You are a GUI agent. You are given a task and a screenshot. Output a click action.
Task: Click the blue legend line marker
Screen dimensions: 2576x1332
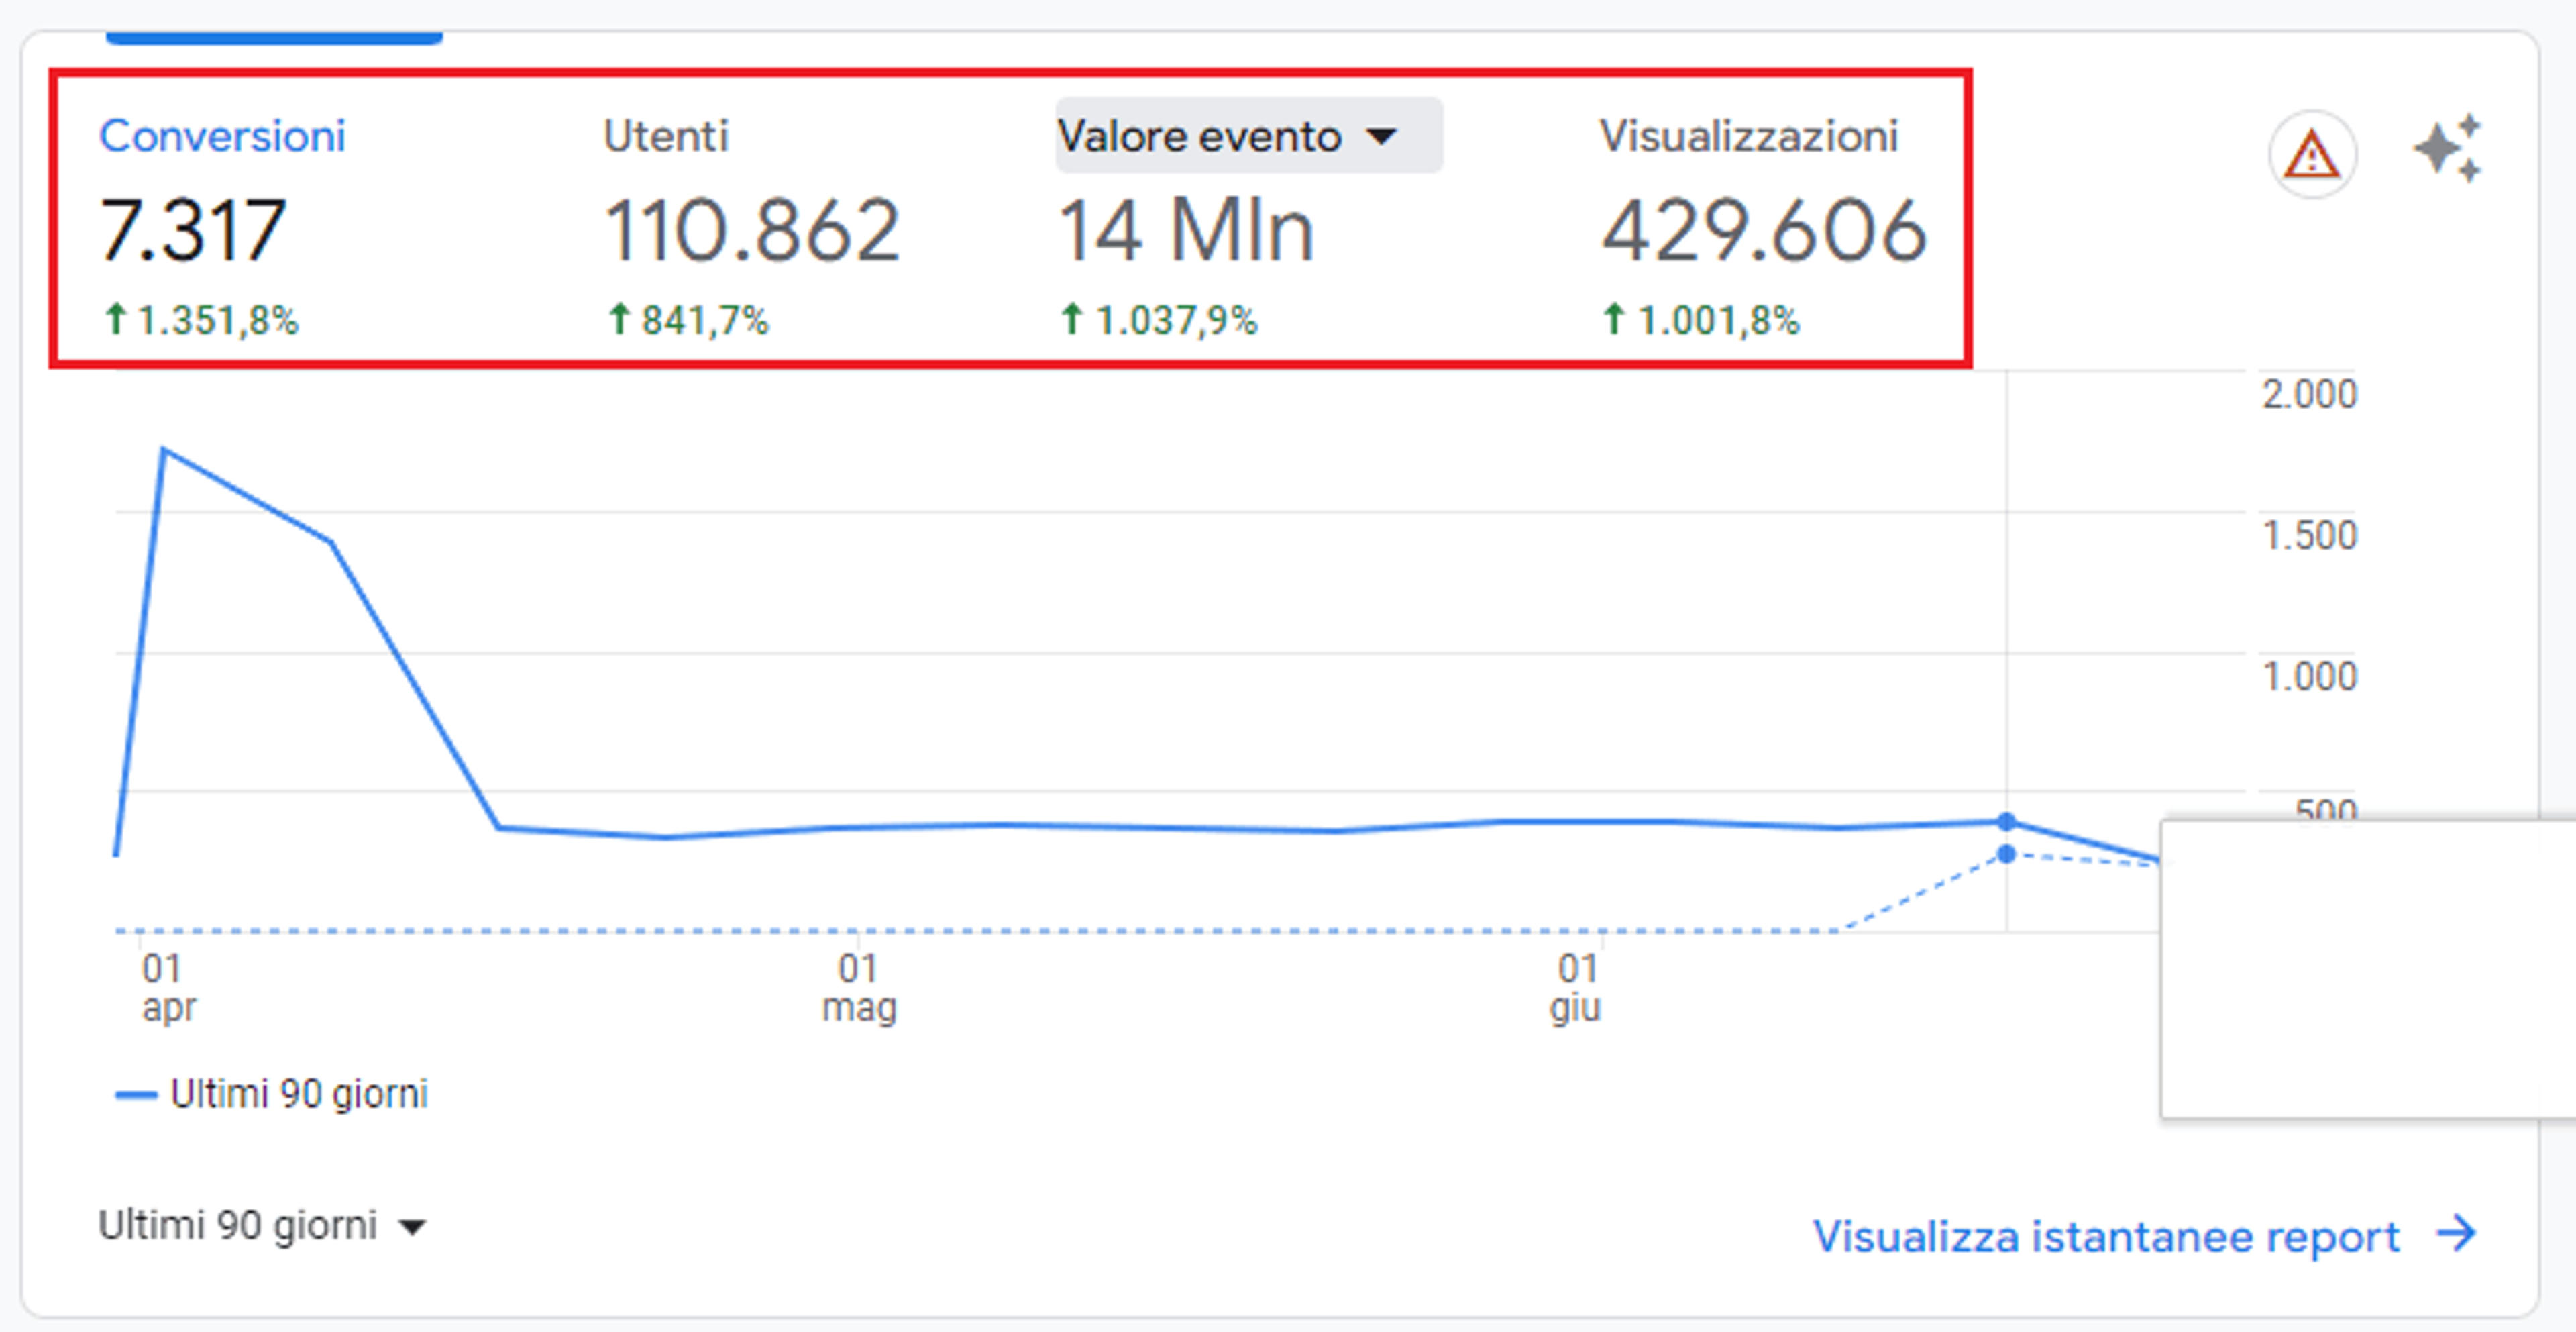pos(136,1095)
